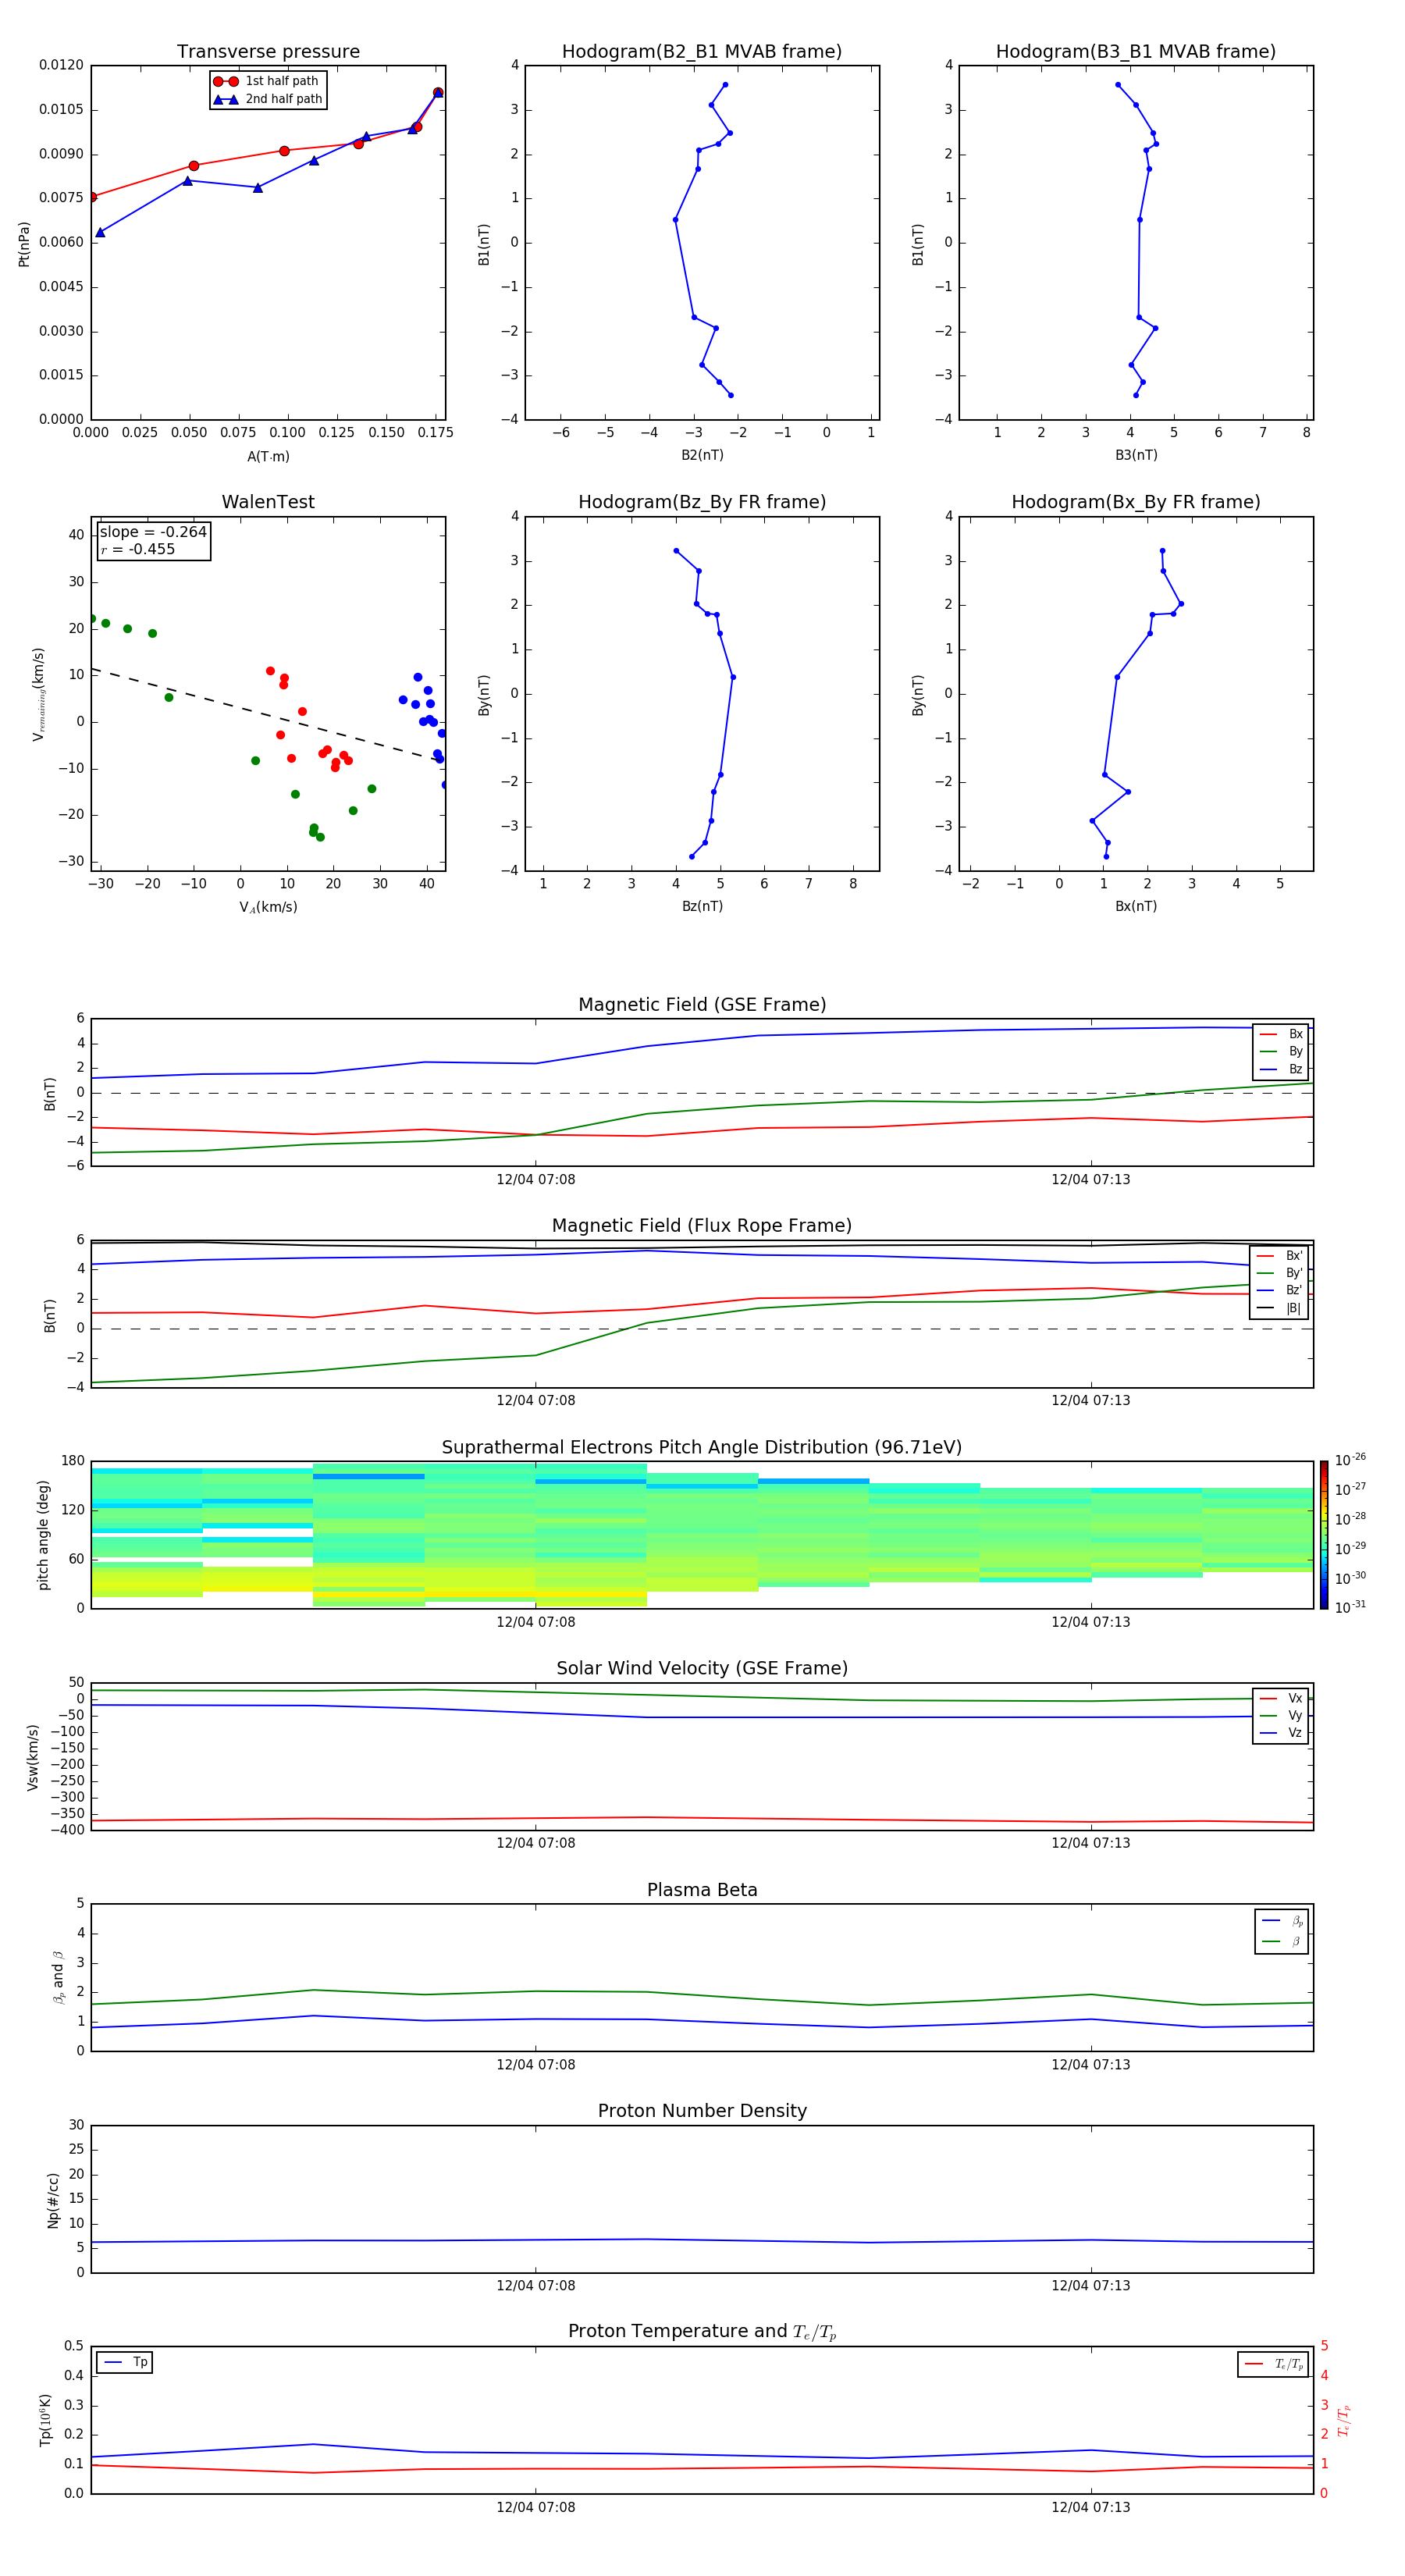This screenshot has height=2576, width=1405.
Task: Select the βp entry in Plasma Beta legend
Action: [1282, 1920]
